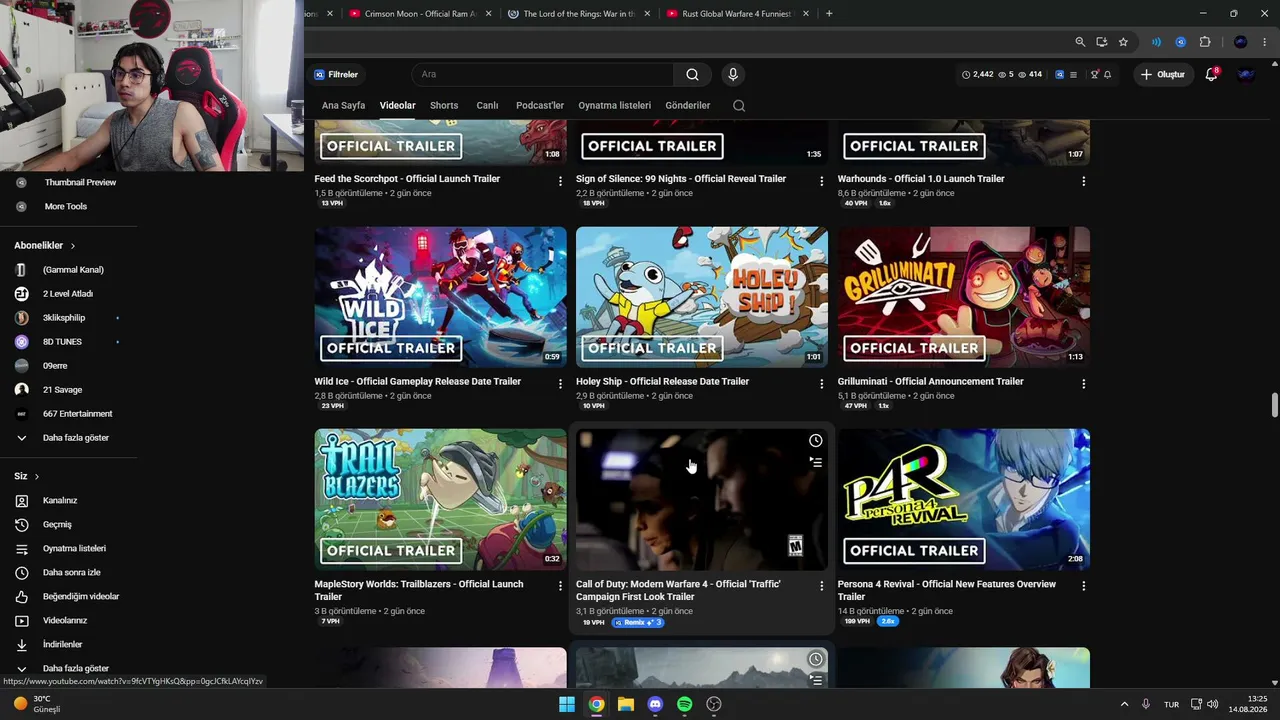Click the small bell icon in stats bar
This screenshot has width=1280, height=720.
tap(1107, 75)
